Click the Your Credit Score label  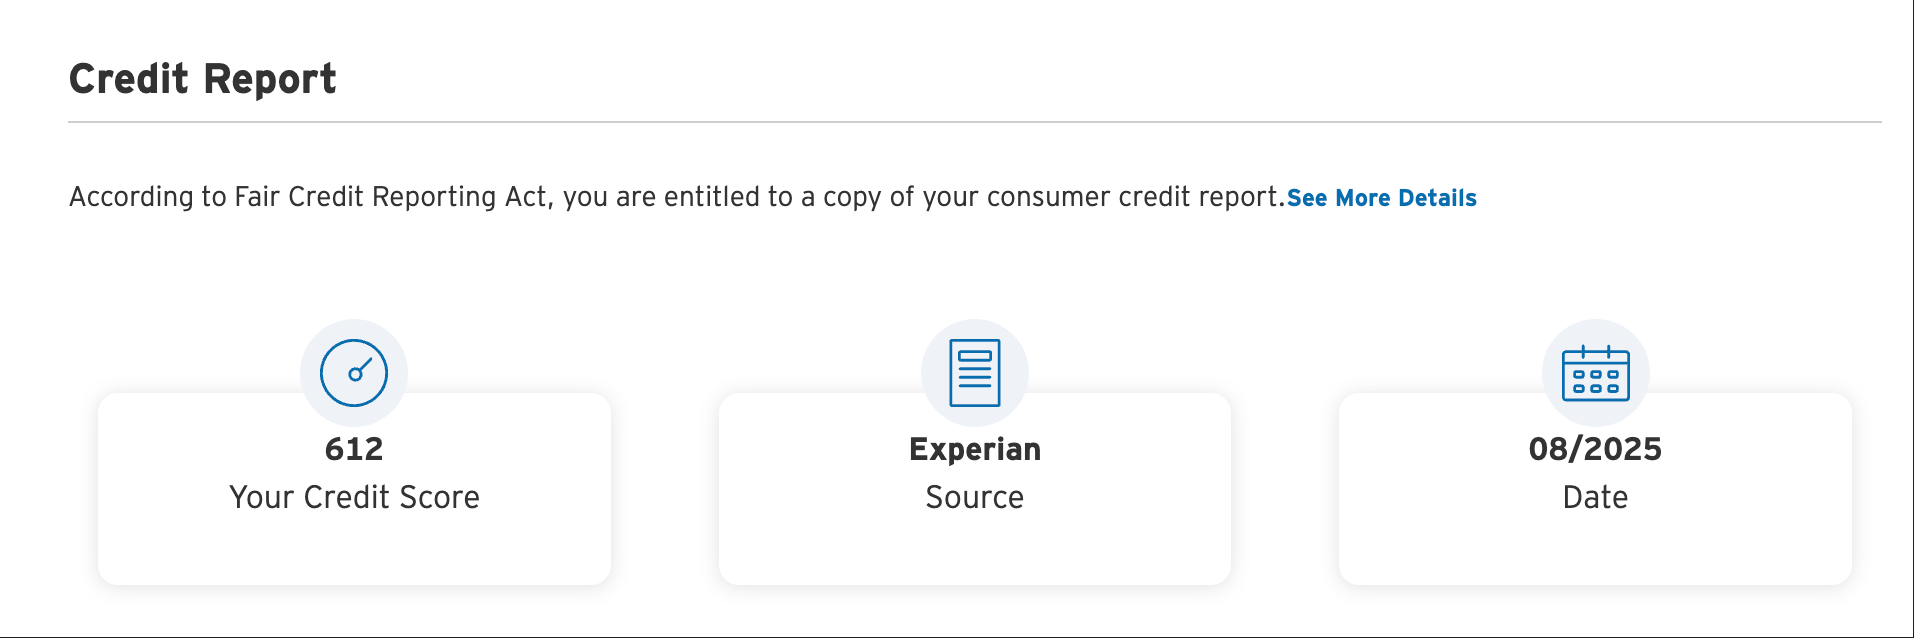[x=354, y=497]
